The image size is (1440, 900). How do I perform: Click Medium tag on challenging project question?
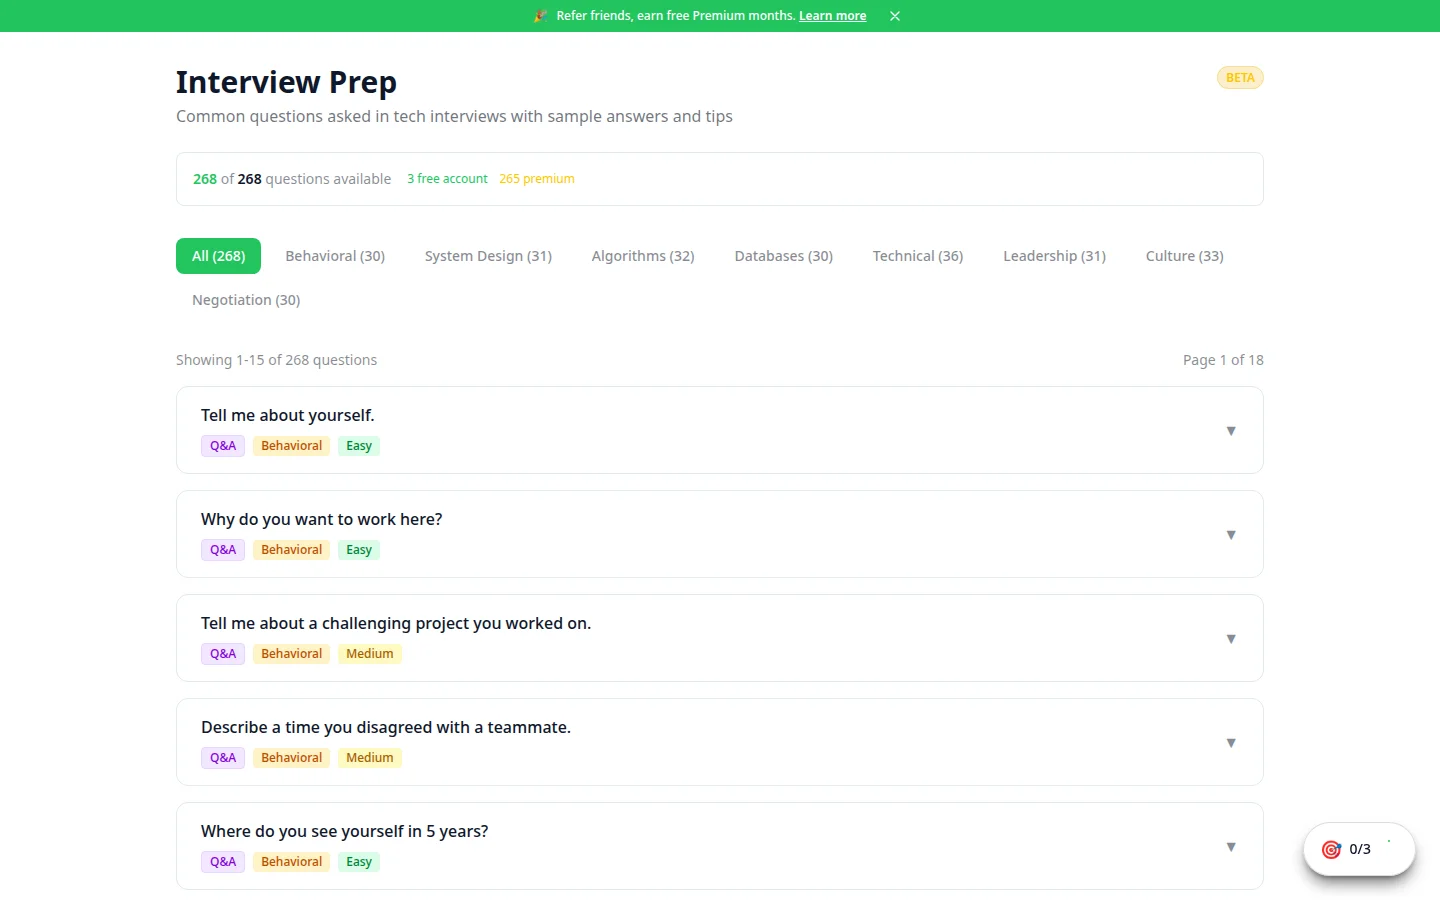370,654
